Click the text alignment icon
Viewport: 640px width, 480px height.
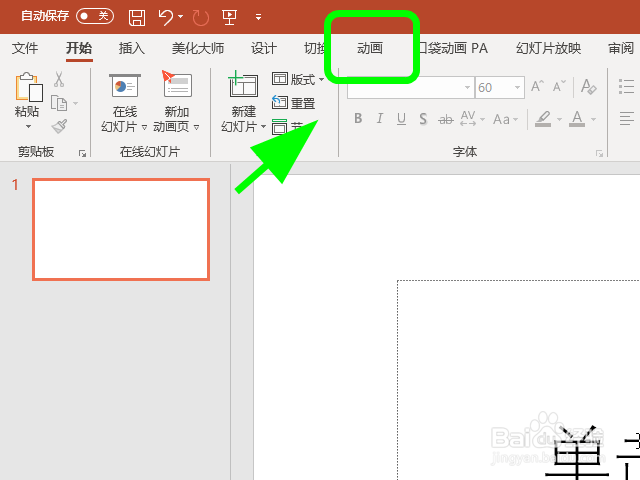pyautogui.click(x=626, y=119)
